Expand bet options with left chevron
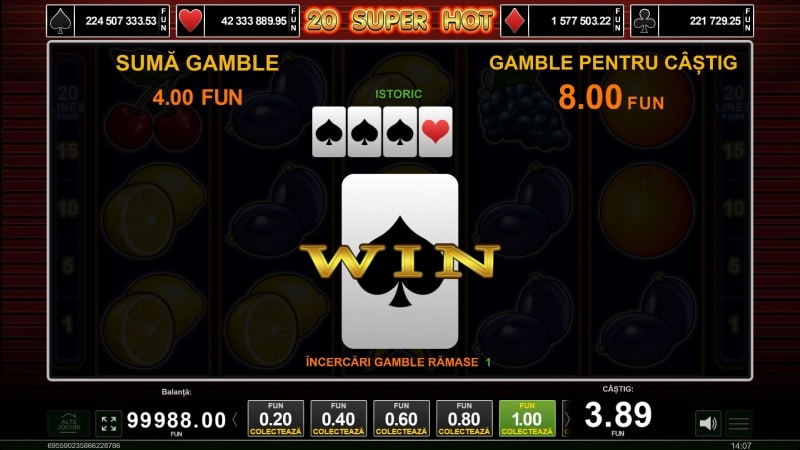The image size is (800, 450). pyautogui.click(x=235, y=419)
